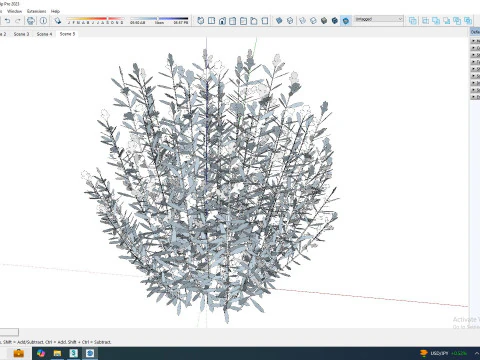The width and height of the screenshot is (480, 360).
Task: Click the Scene 3 tab
Action: 21,34
